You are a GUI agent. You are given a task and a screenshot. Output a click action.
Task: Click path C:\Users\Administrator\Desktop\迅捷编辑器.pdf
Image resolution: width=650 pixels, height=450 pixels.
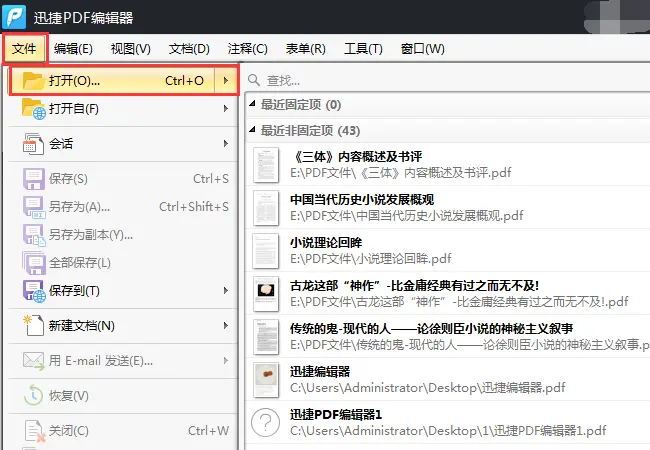tap(428, 388)
